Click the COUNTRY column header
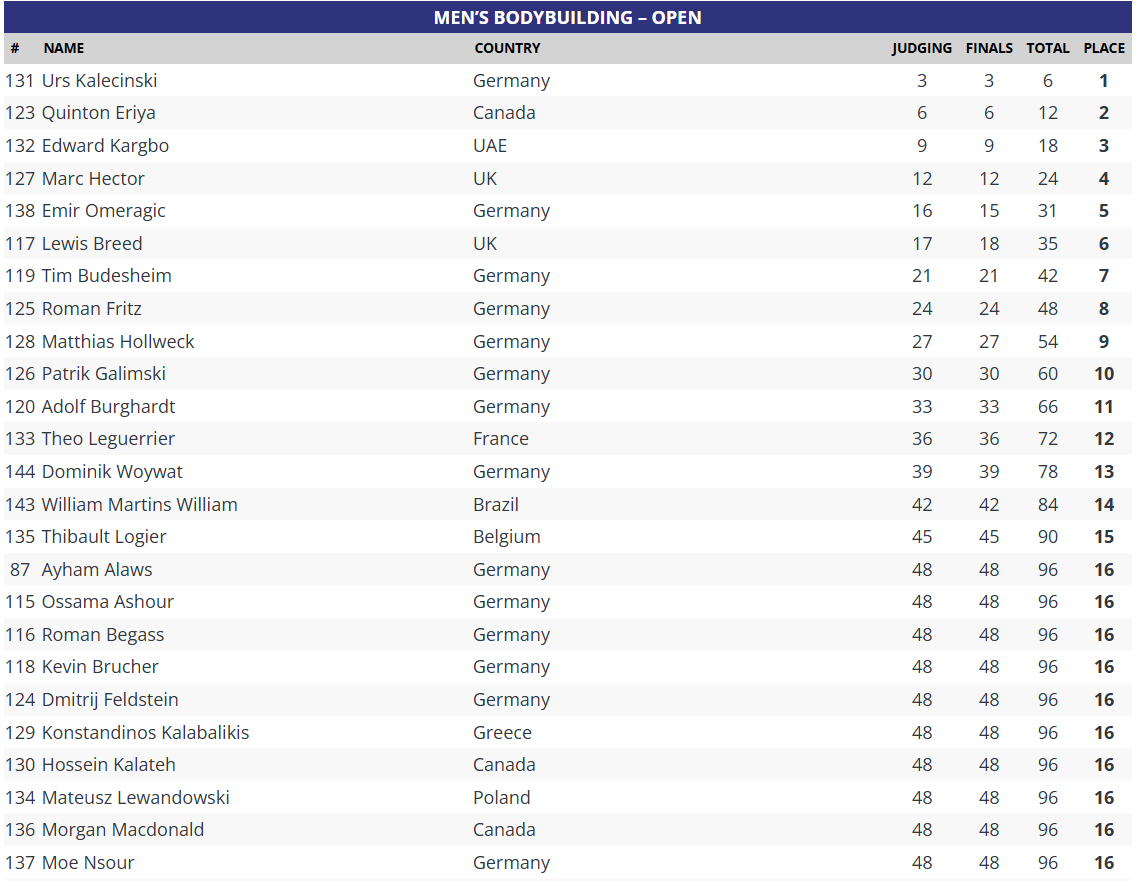Image resolution: width=1148 pixels, height=881 pixels. pyautogui.click(x=507, y=48)
